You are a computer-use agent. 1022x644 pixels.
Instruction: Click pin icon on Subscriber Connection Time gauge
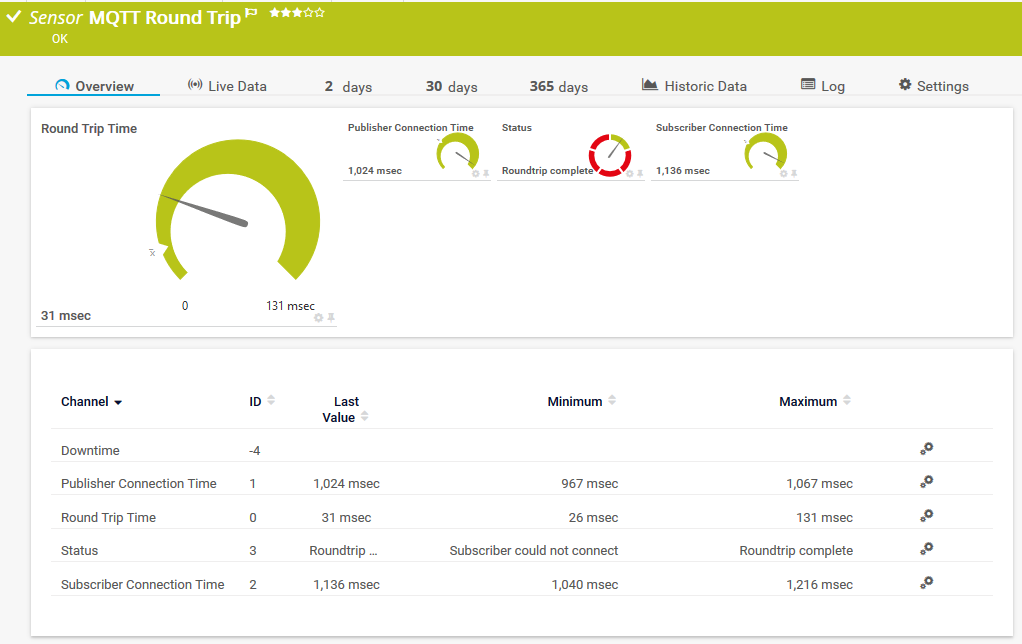[x=794, y=173]
